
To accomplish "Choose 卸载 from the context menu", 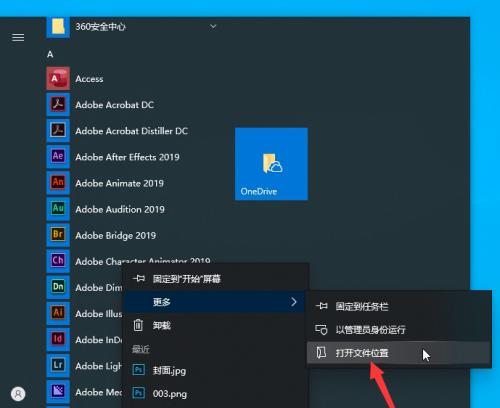I will [216, 325].
